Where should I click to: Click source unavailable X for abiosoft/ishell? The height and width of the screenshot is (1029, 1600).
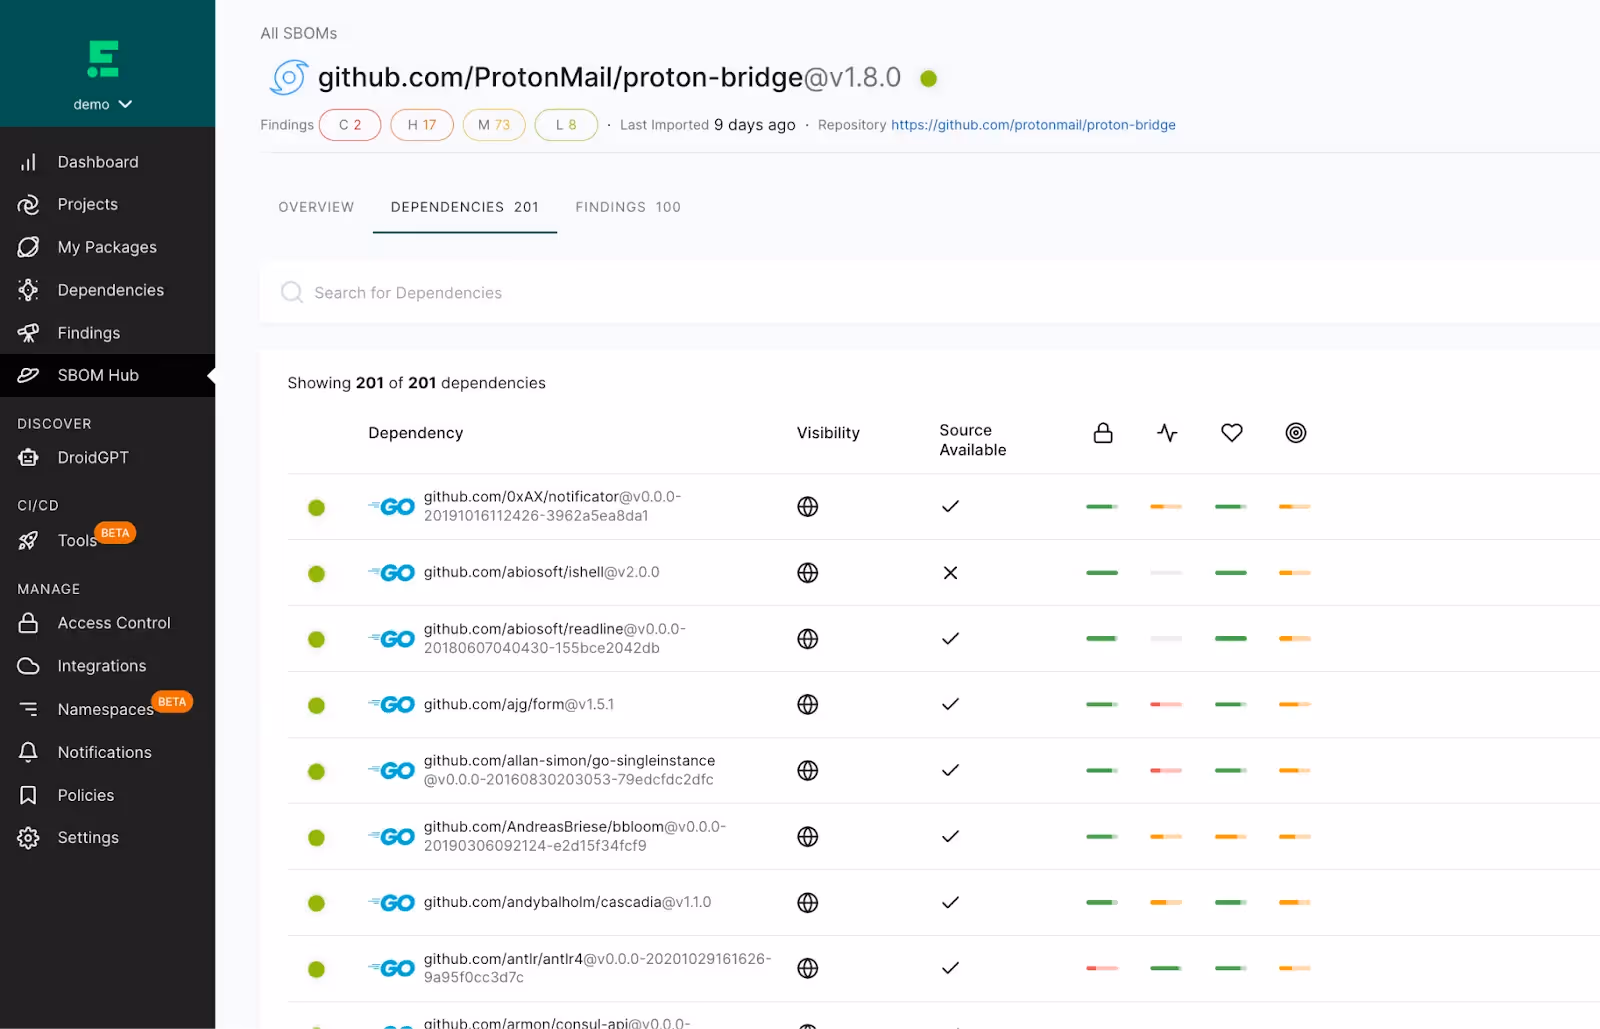(951, 573)
